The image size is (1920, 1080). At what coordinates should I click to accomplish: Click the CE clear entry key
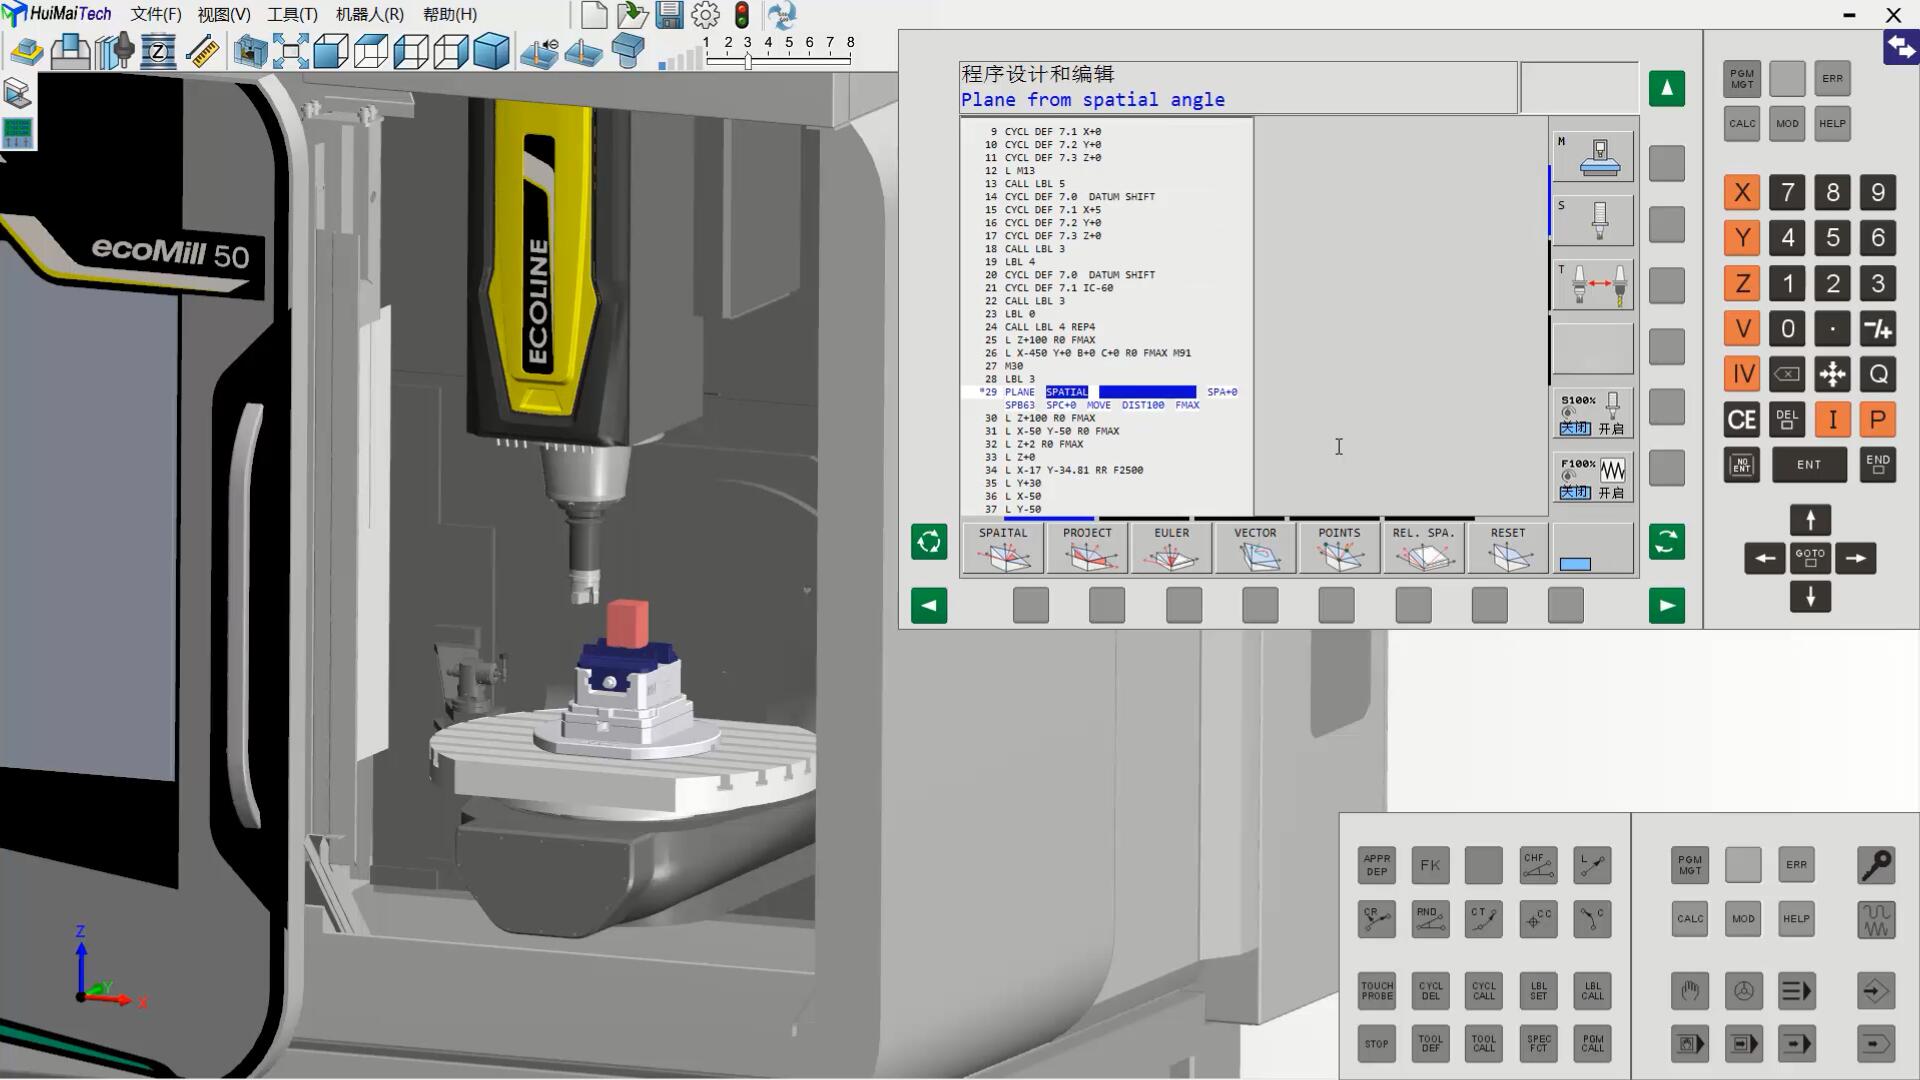[1742, 420]
